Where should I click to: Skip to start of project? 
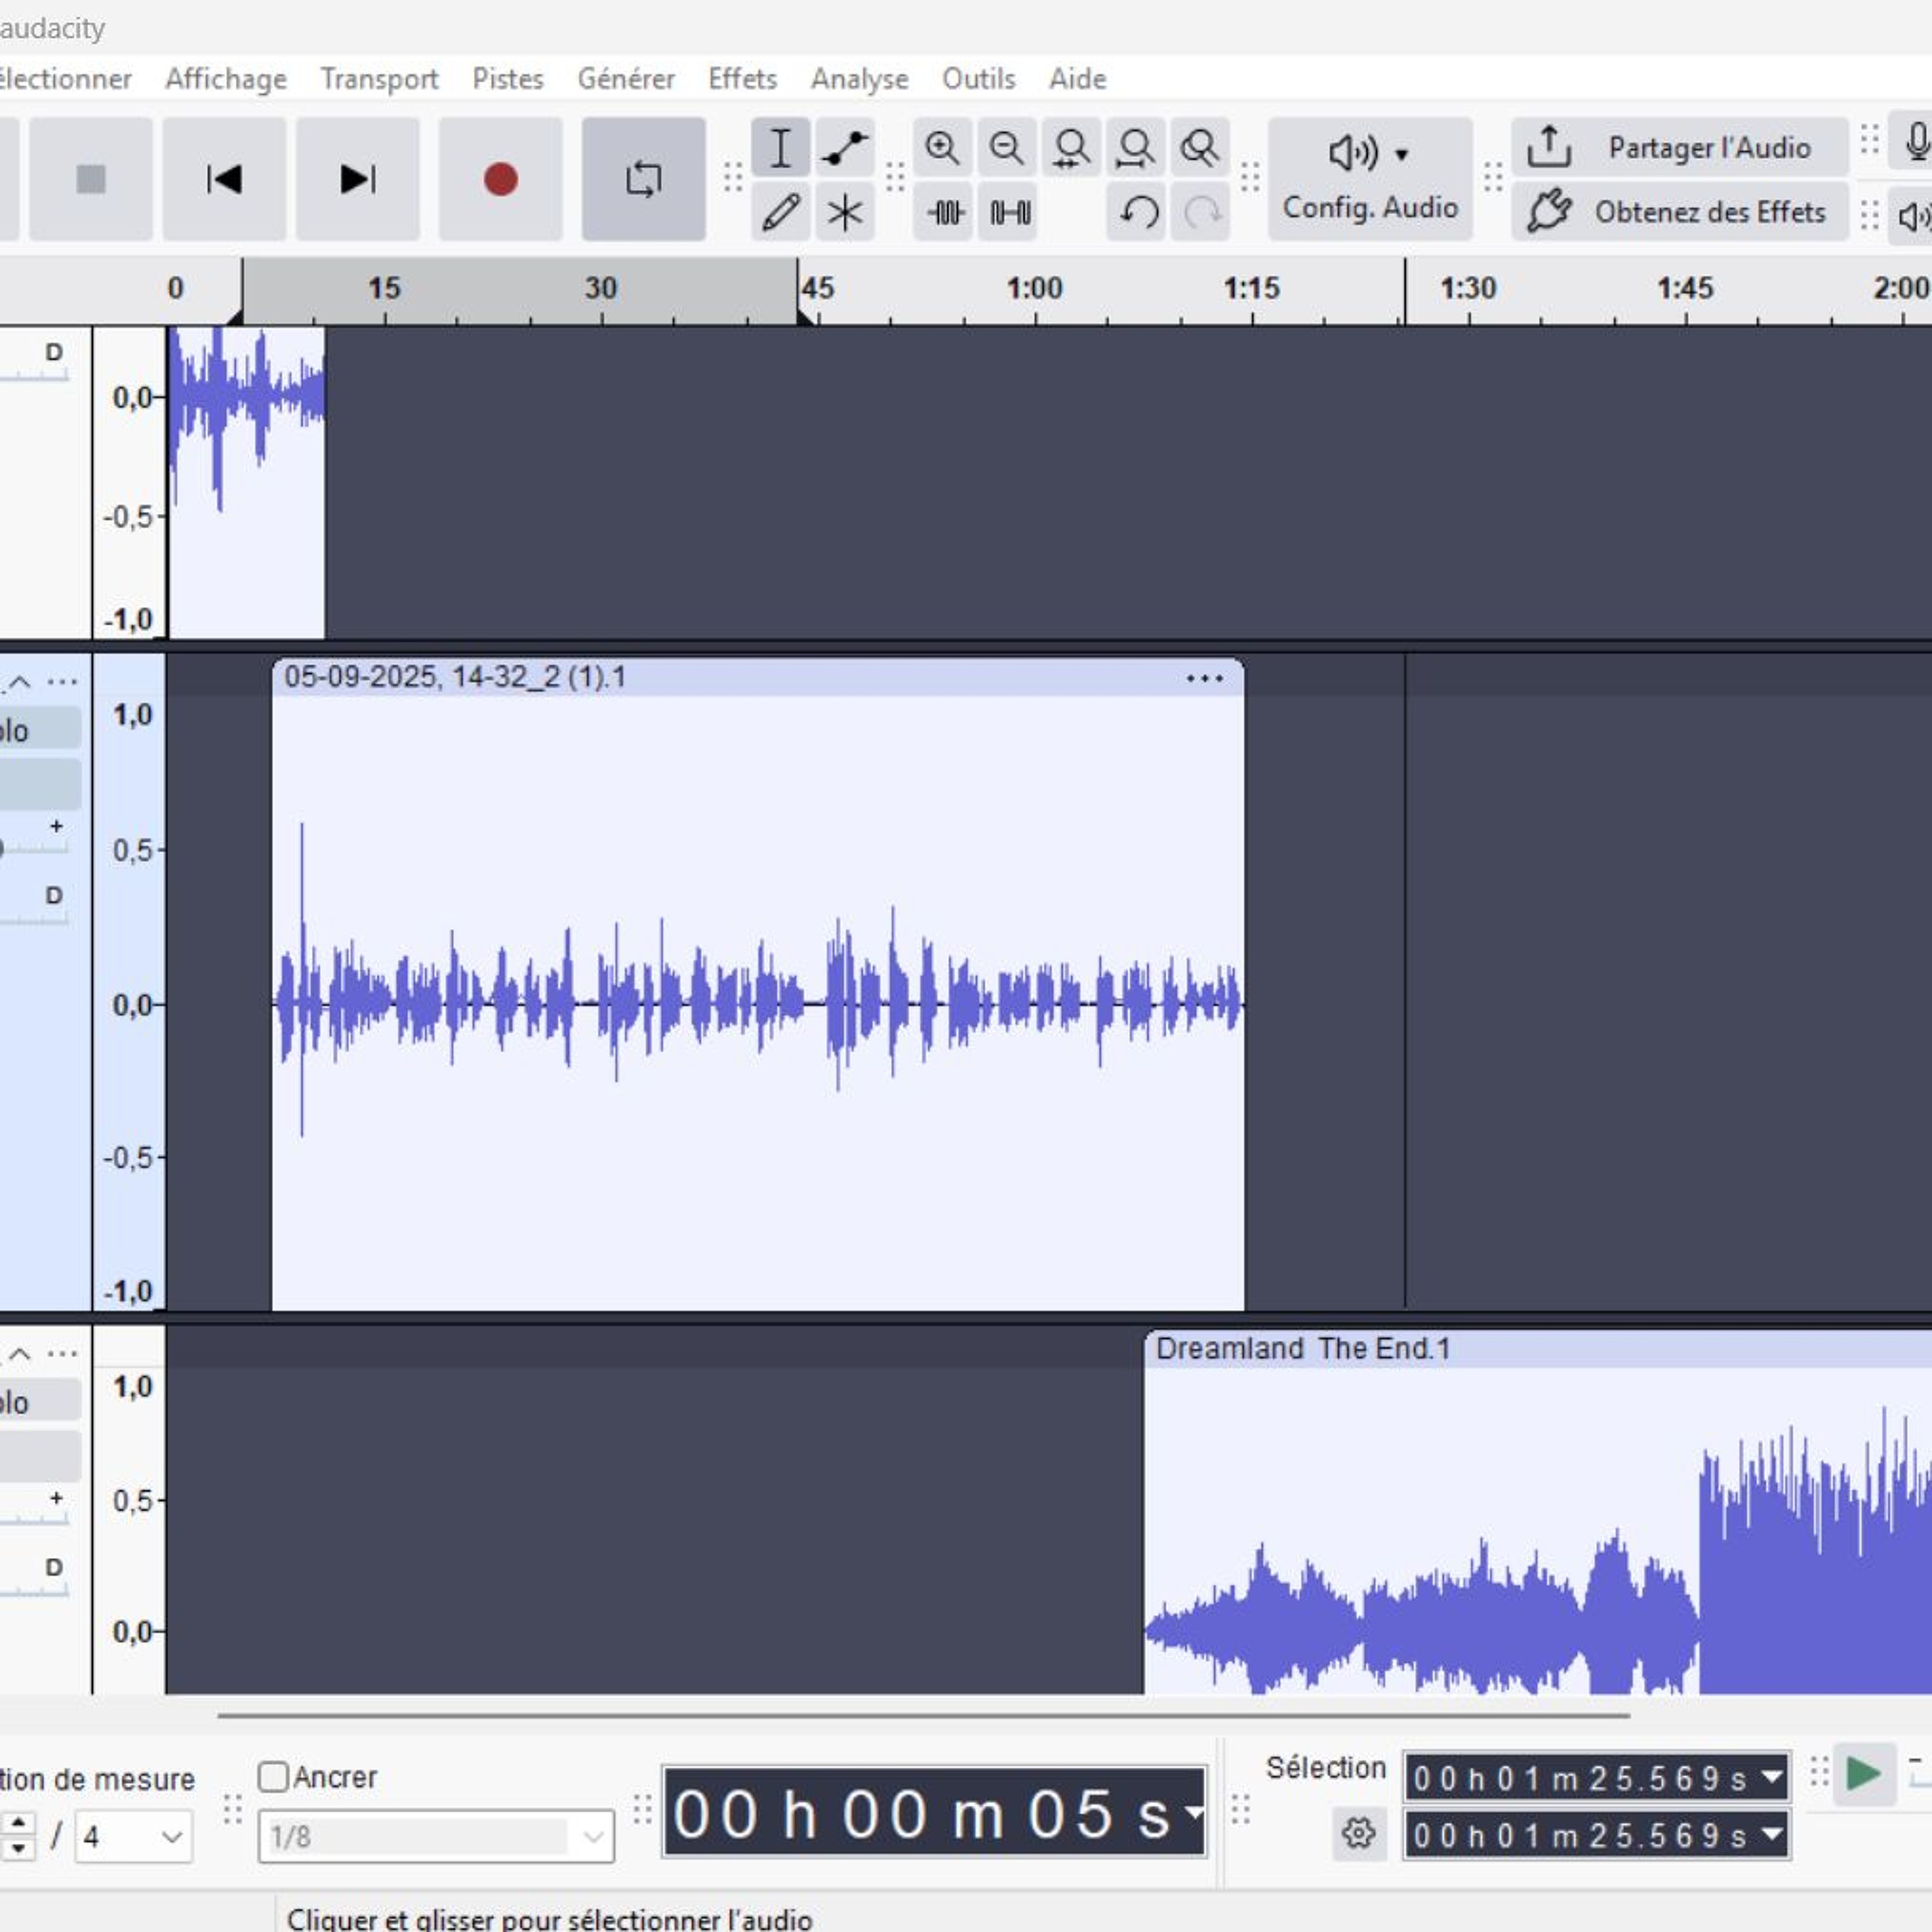224,179
